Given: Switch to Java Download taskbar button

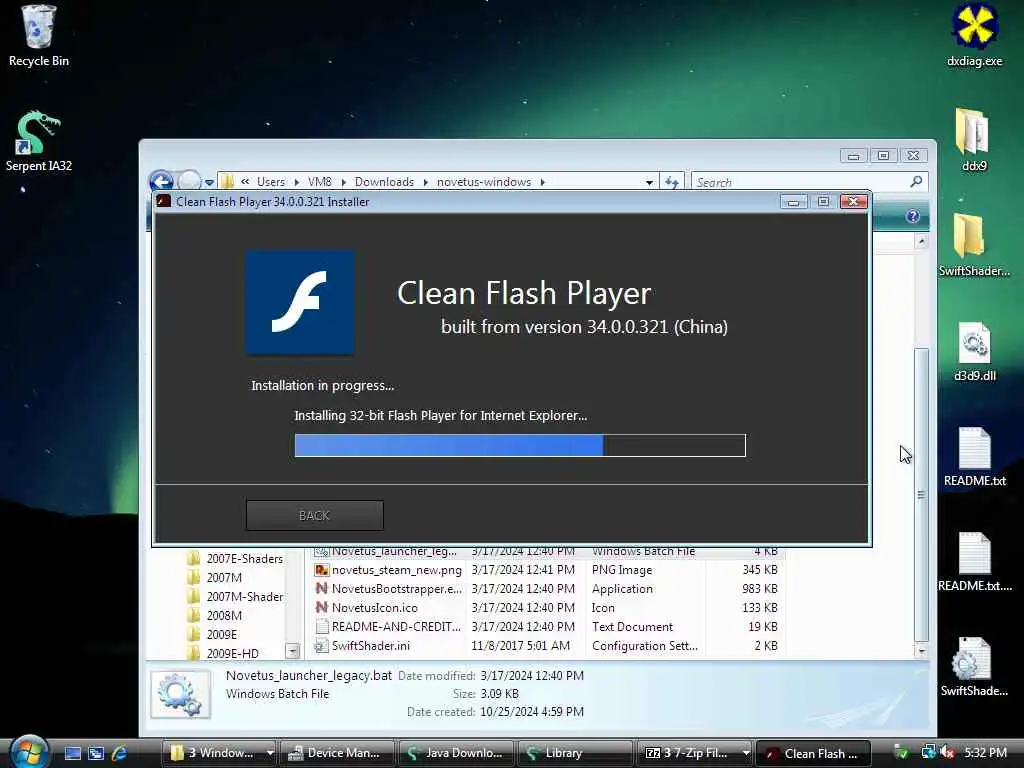Looking at the screenshot, I should 455,753.
